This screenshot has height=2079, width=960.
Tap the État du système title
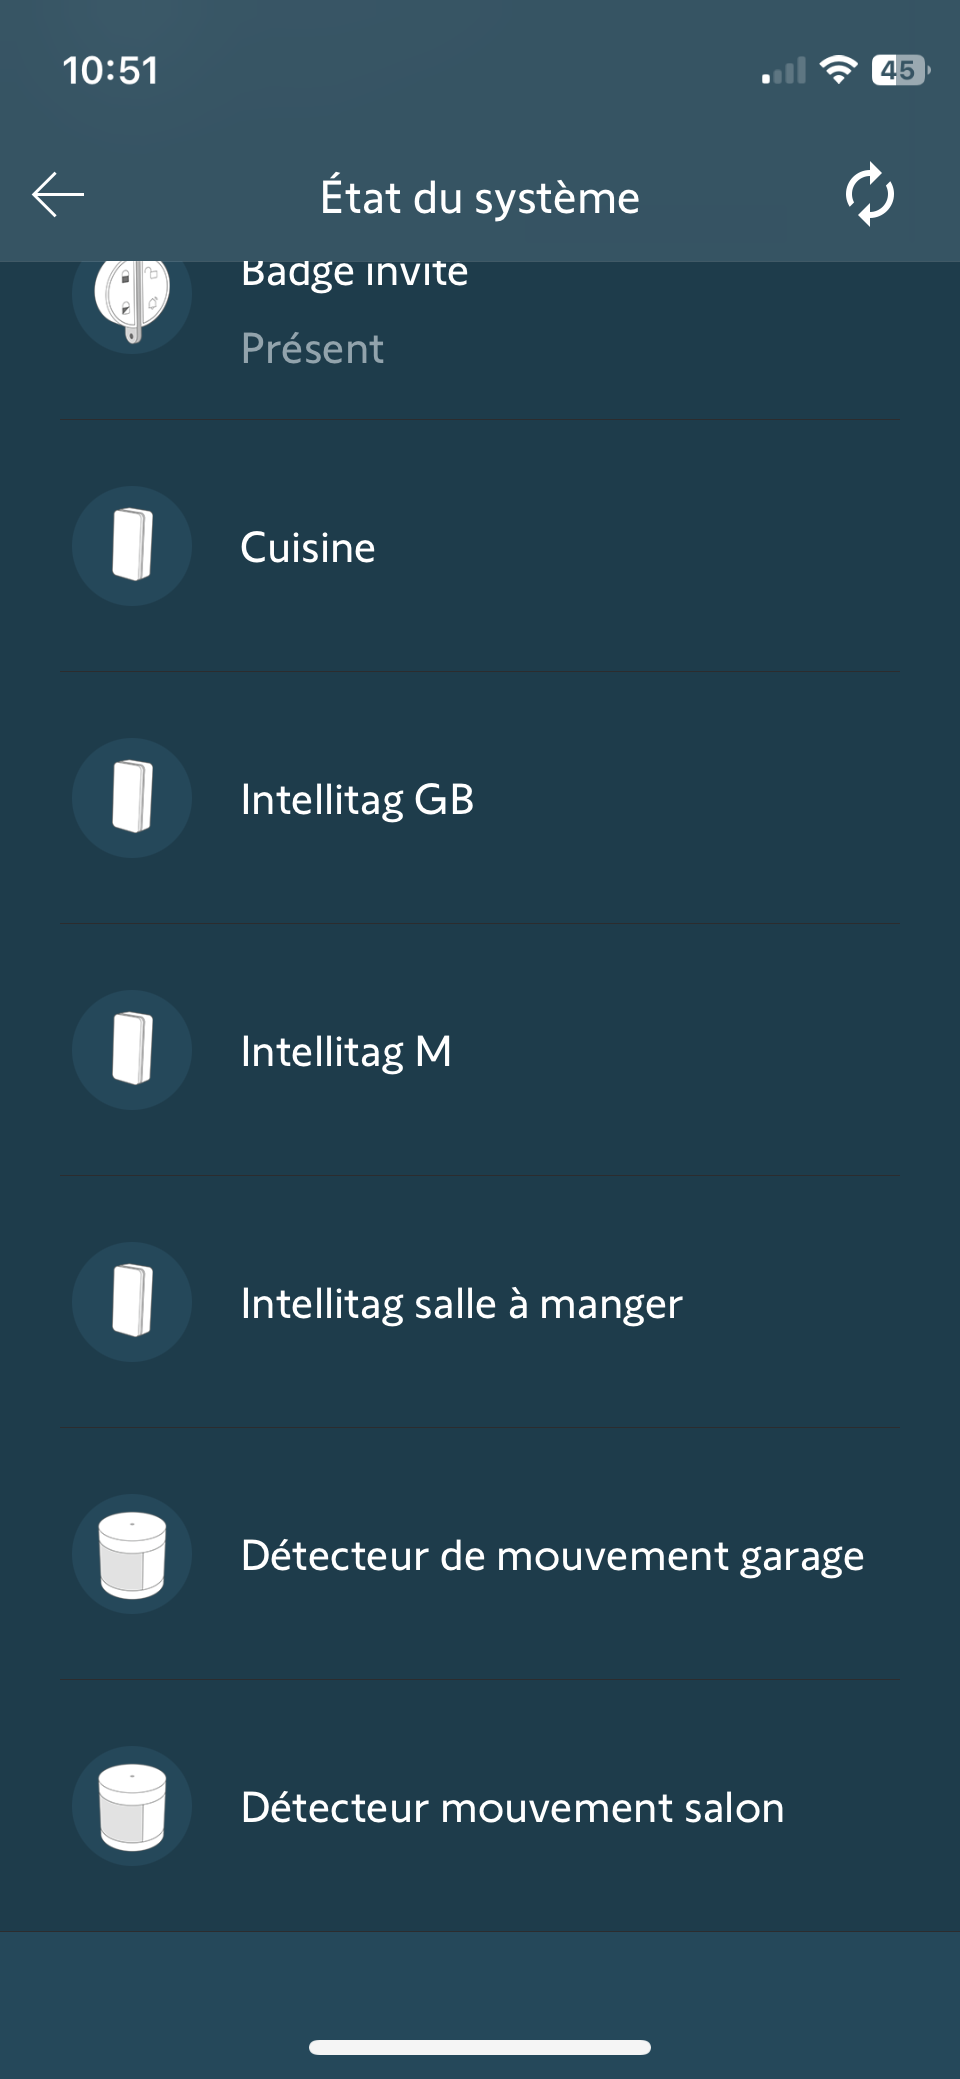pyautogui.click(x=480, y=197)
